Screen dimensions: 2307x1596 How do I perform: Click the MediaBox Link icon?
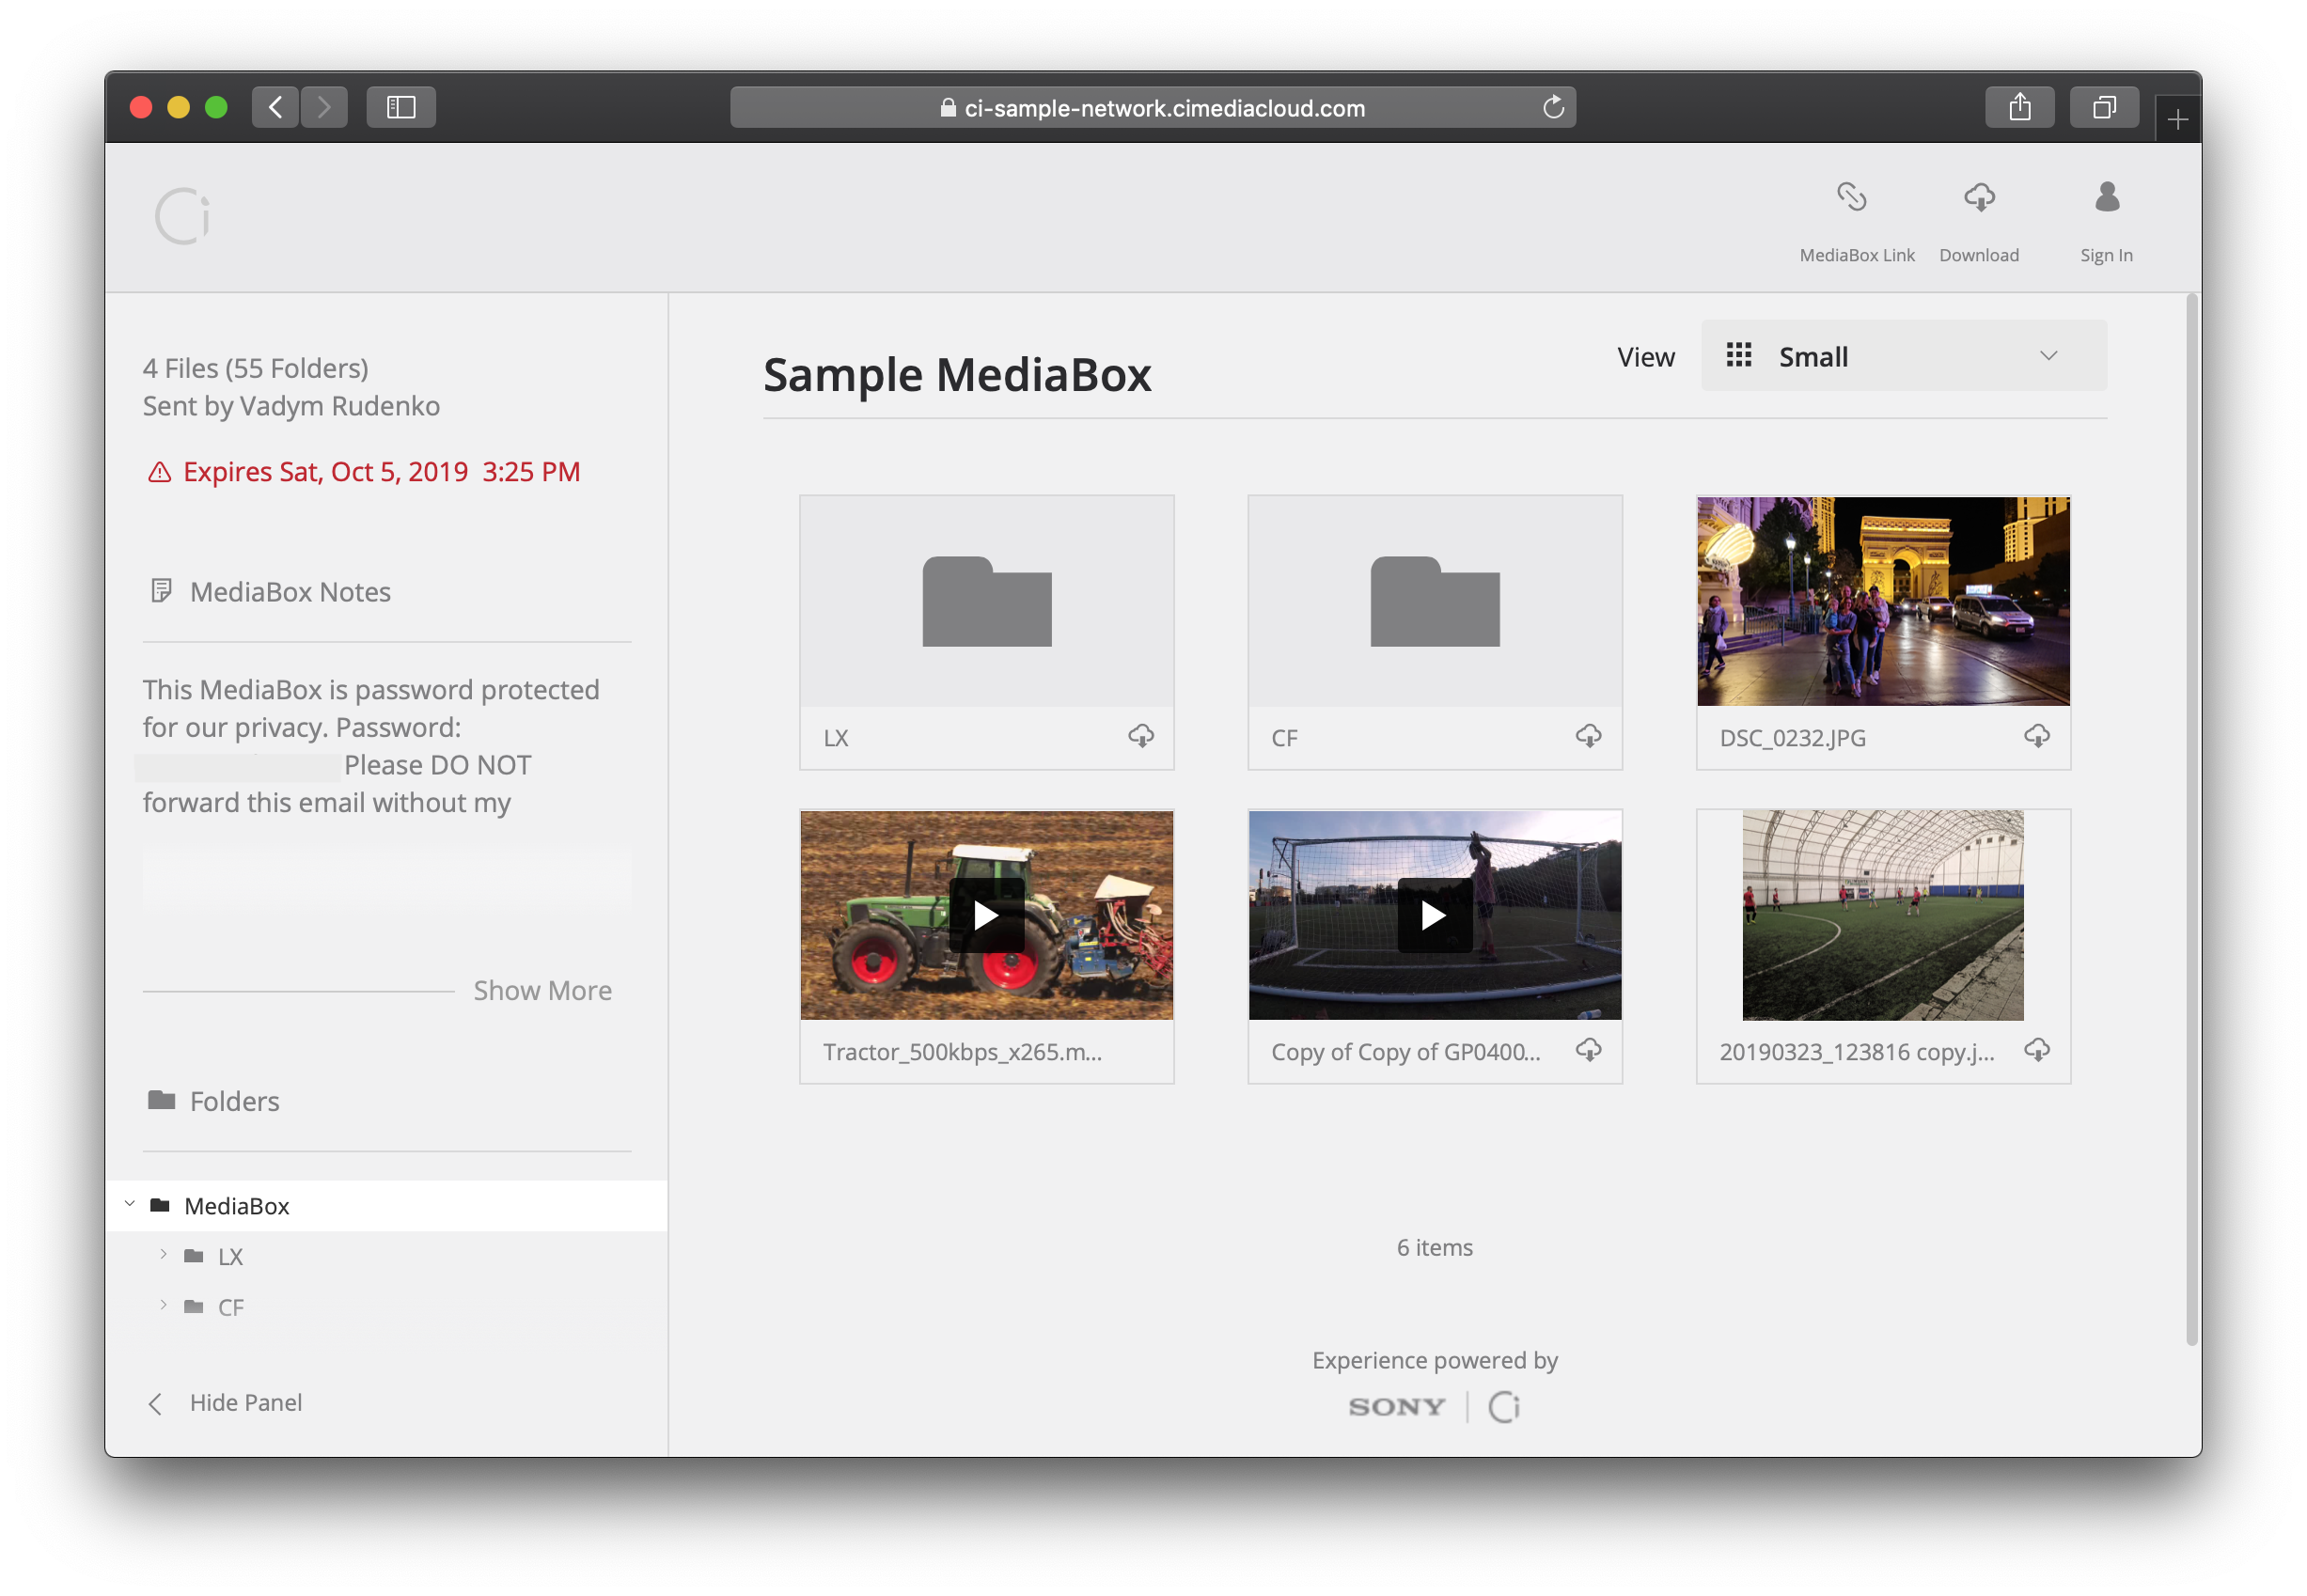(1855, 198)
